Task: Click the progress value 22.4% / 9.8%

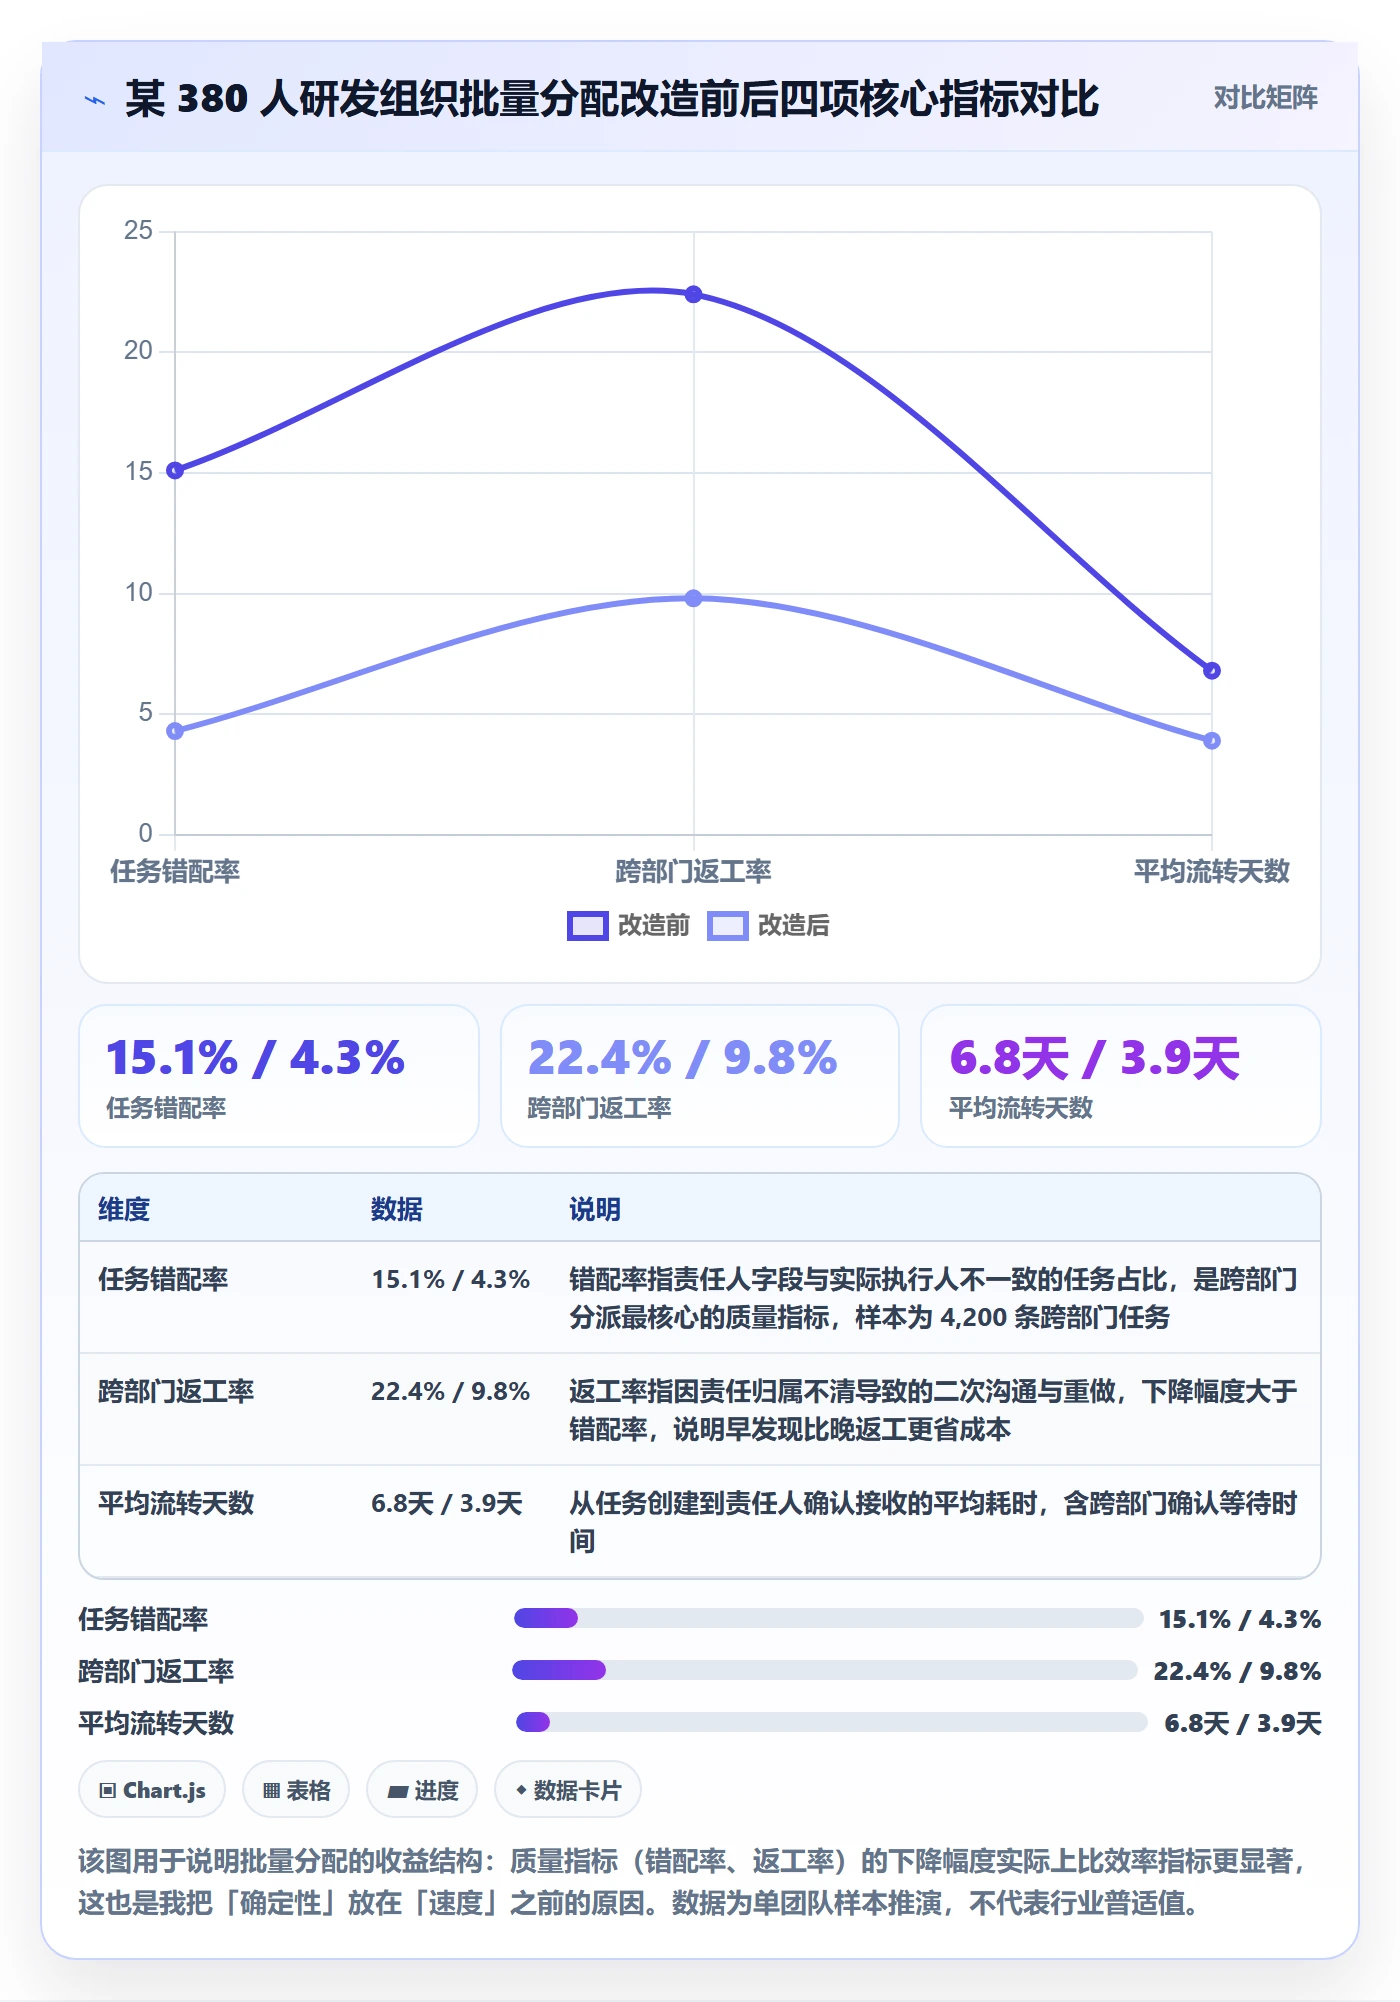Action: click(1237, 1671)
